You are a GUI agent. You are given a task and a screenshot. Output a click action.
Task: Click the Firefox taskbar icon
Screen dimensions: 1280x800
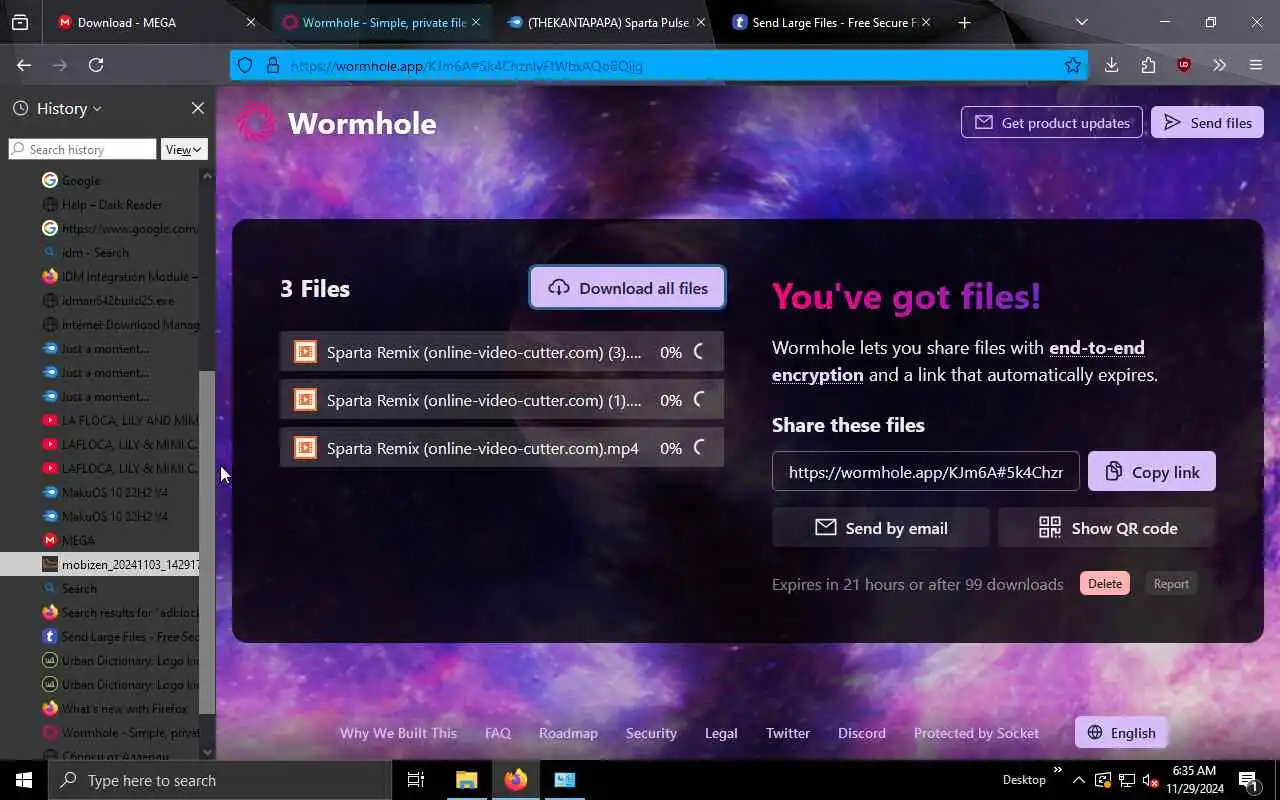(x=516, y=780)
